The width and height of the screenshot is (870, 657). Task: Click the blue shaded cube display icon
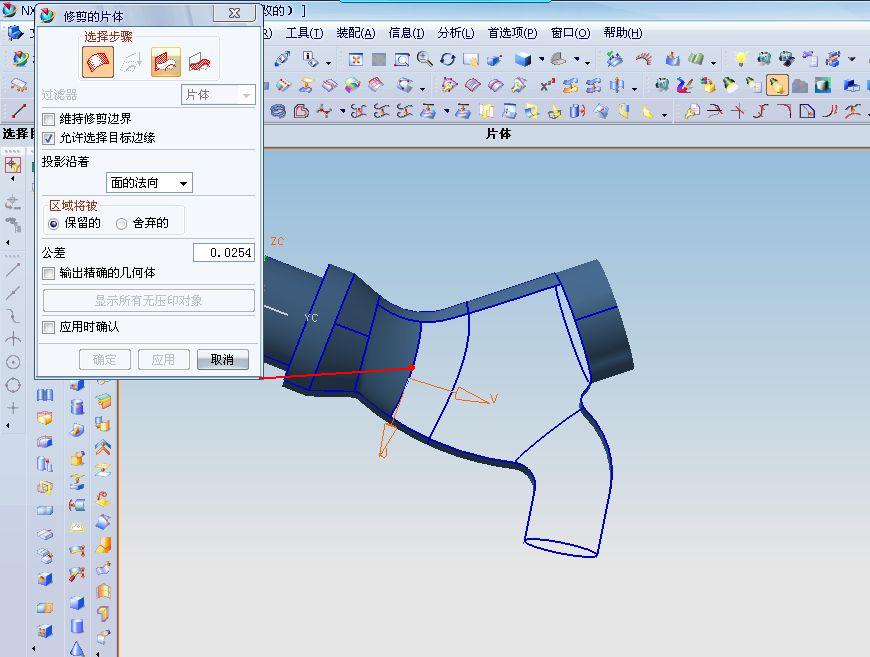click(x=523, y=59)
